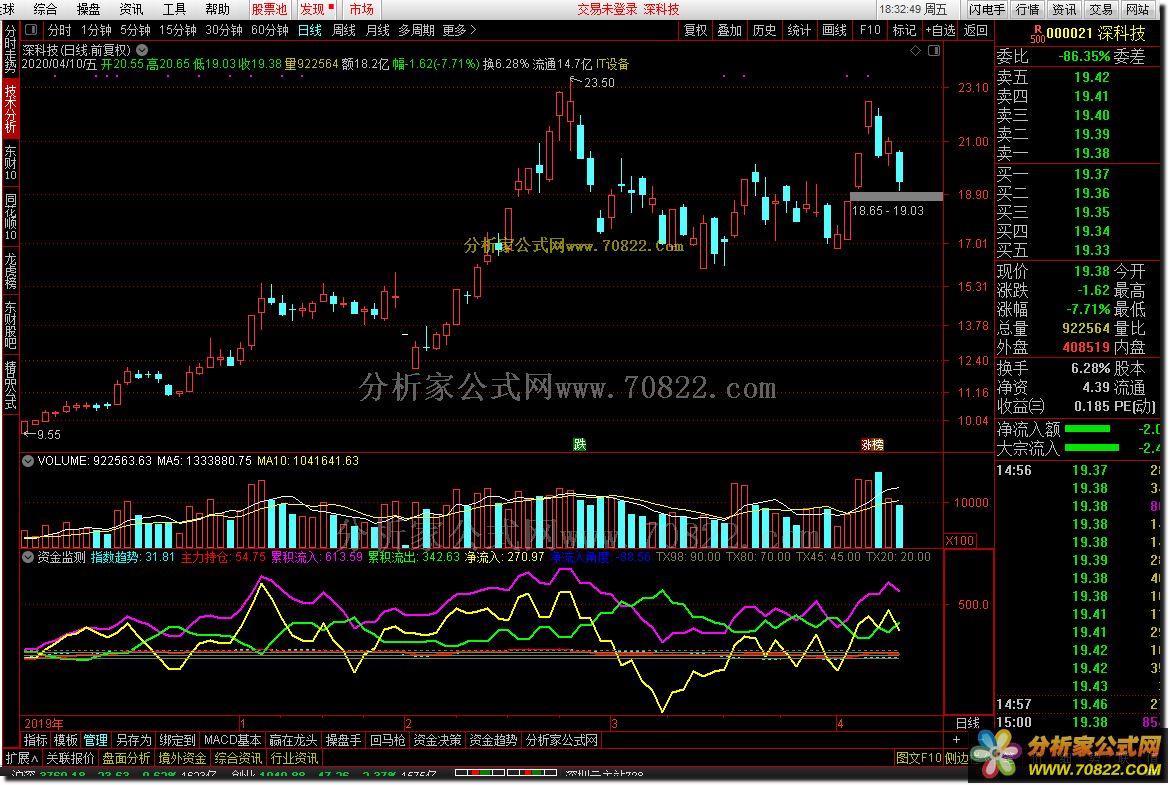Select the 龙虎榜 sidebar tab
The width and height of the screenshot is (1170, 785).
point(10,271)
